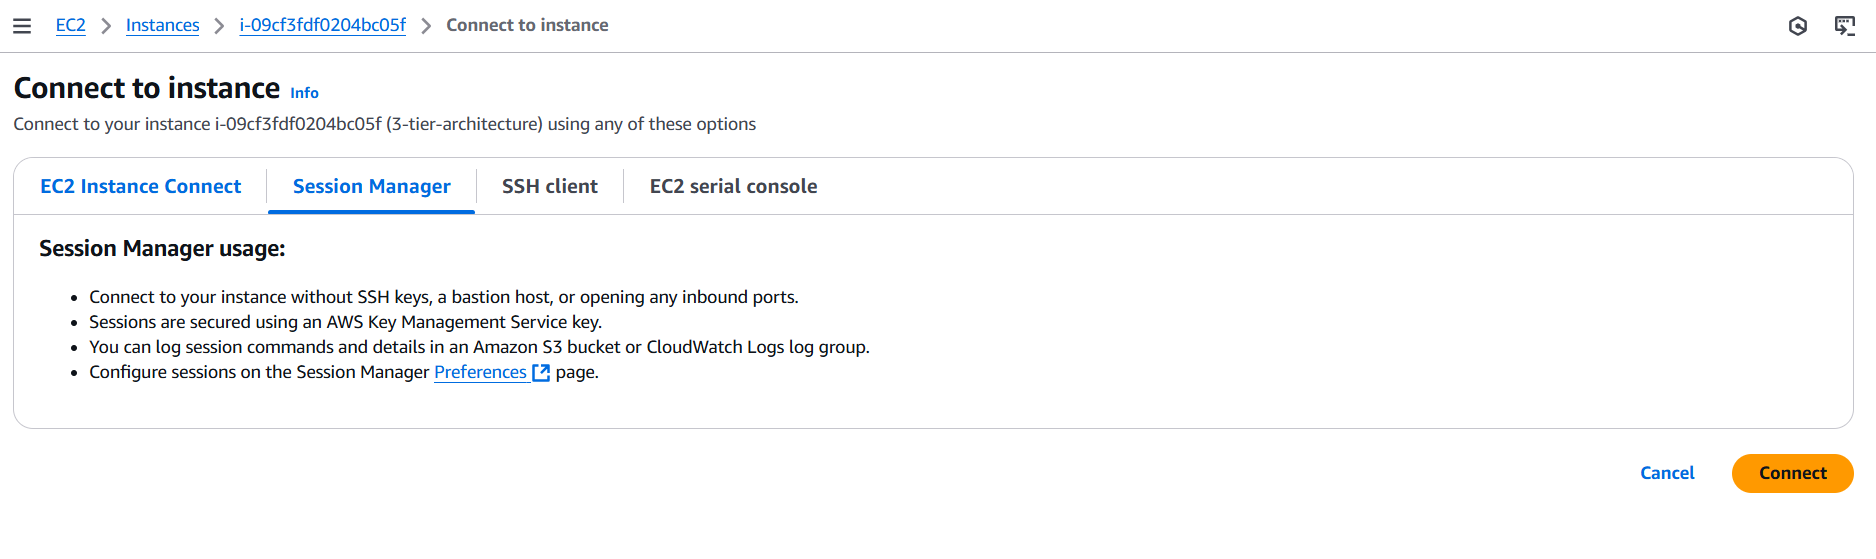Click the Info link beside the heading

click(x=304, y=93)
